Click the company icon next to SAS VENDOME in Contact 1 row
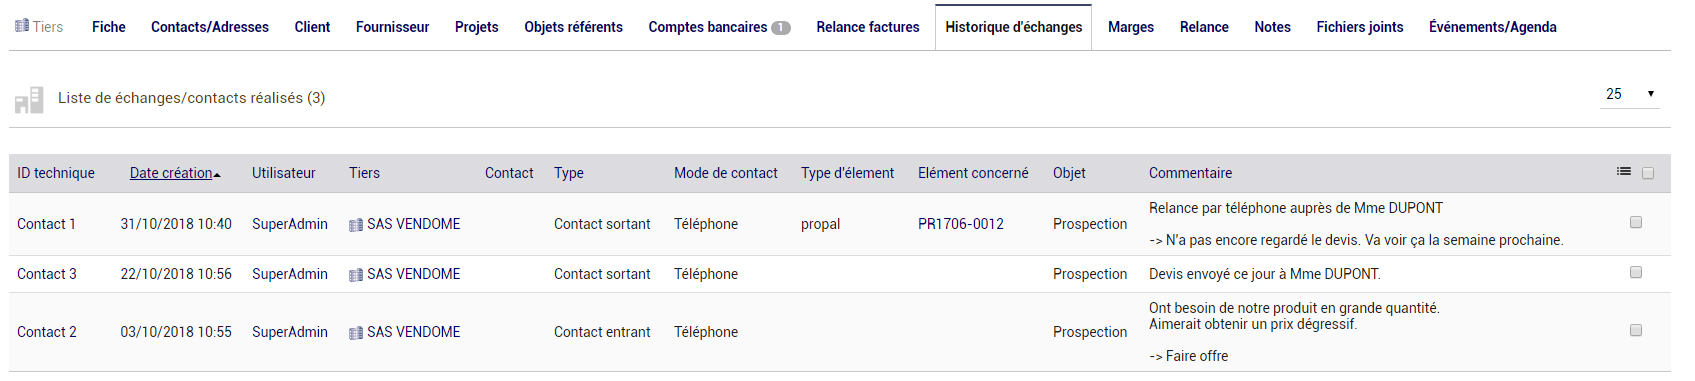Screen dimensions: 1695x381 tap(356, 225)
